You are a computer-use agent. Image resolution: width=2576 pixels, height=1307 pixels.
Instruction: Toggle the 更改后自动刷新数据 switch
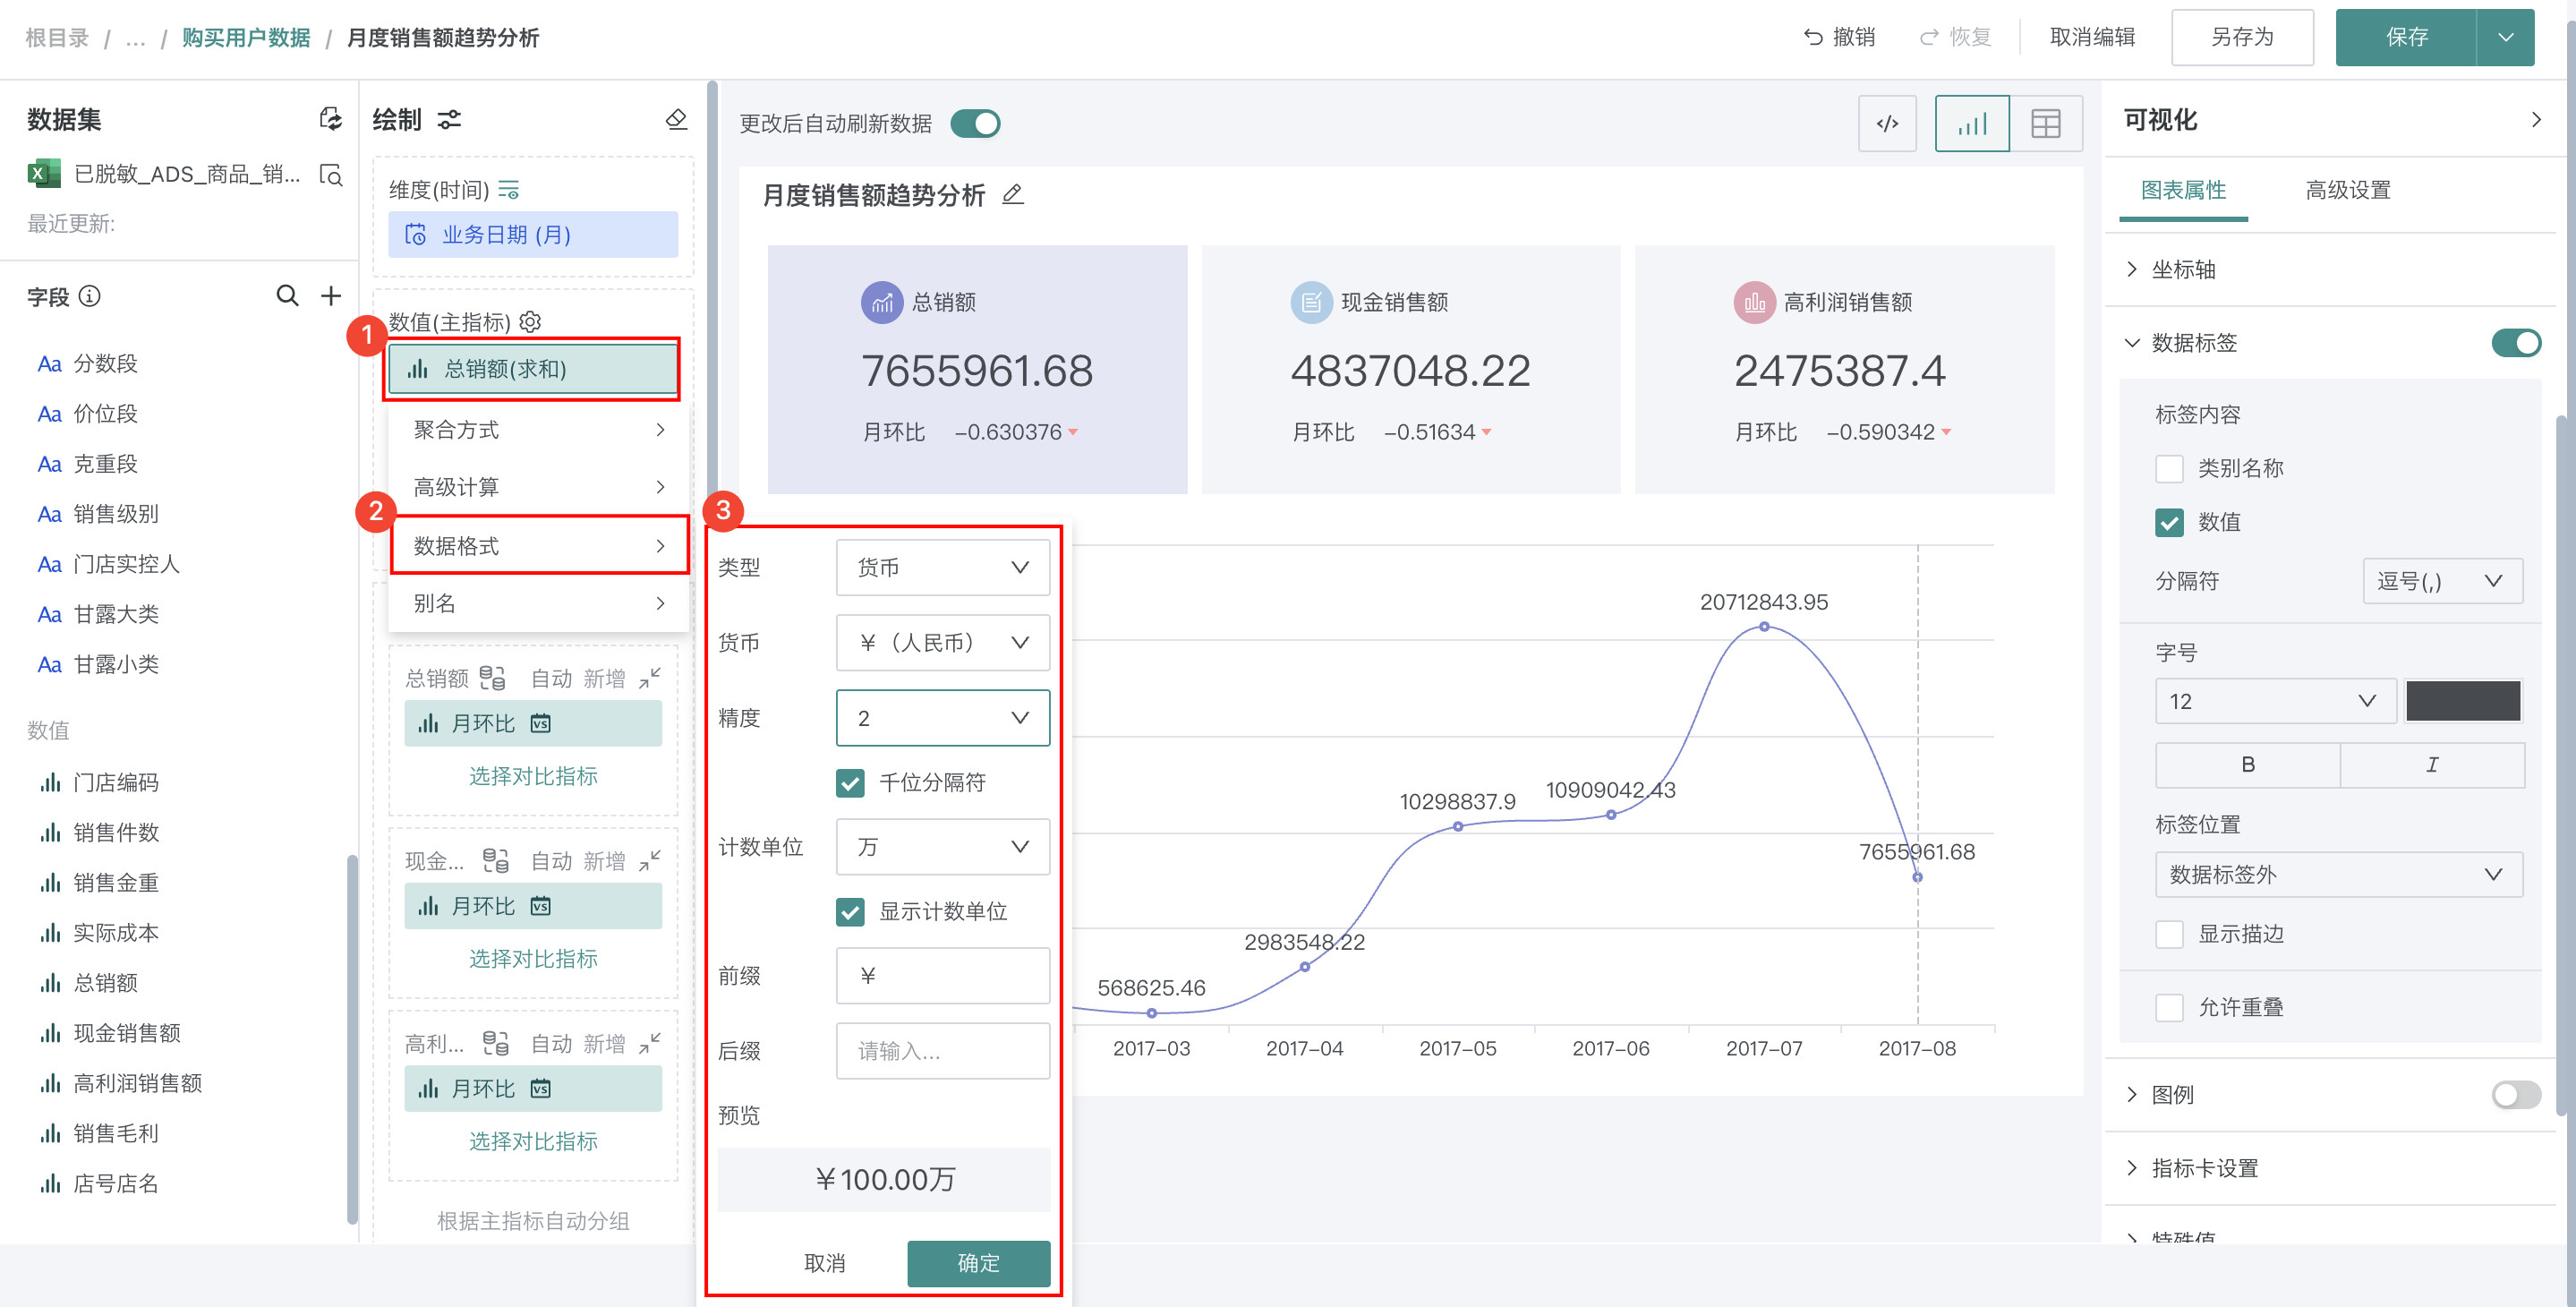pyautogui.click(x=975, y=123)
